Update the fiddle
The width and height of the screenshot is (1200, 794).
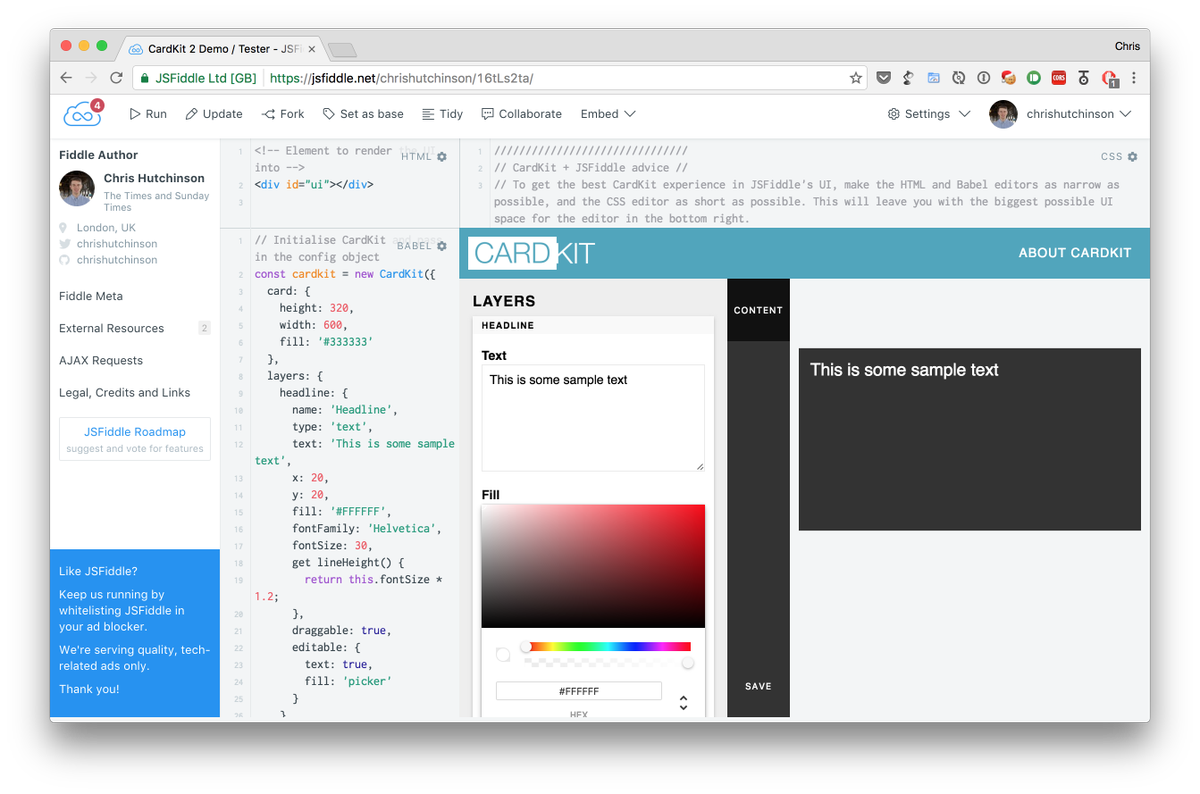click(x=214, y=114)
